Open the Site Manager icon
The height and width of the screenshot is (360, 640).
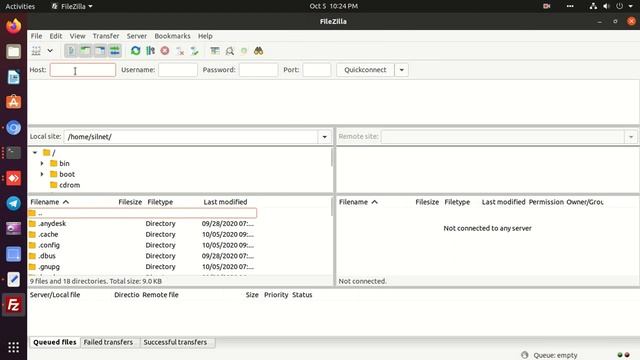coord(36,51)
